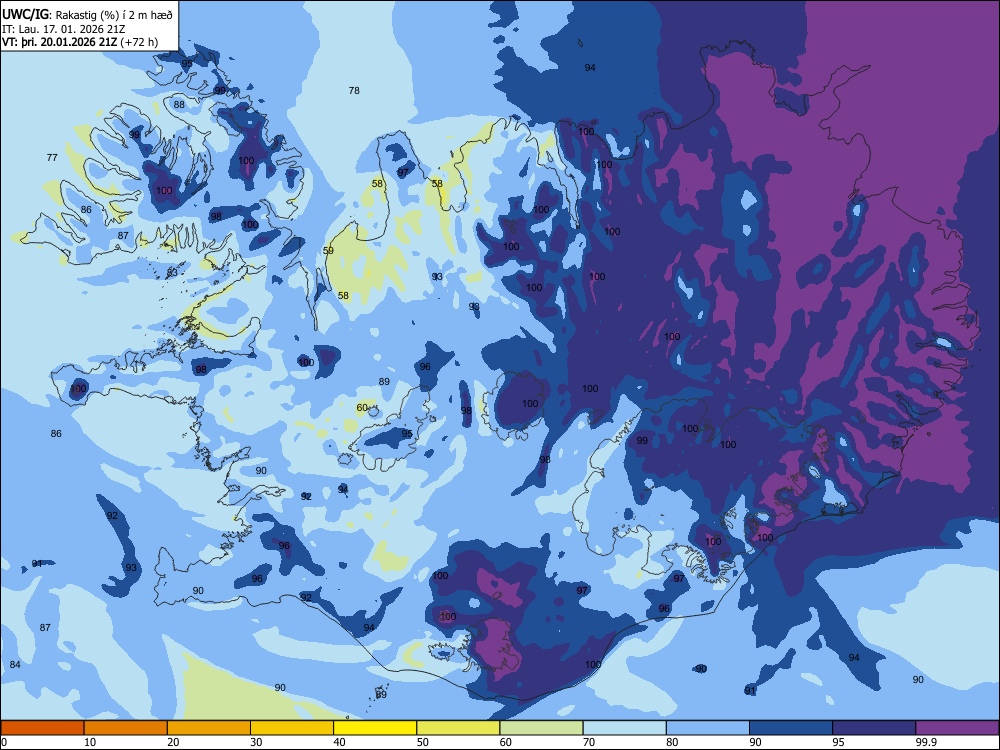
Task: Click the golden 30–40 legend swatch
Action: point(292,728)
